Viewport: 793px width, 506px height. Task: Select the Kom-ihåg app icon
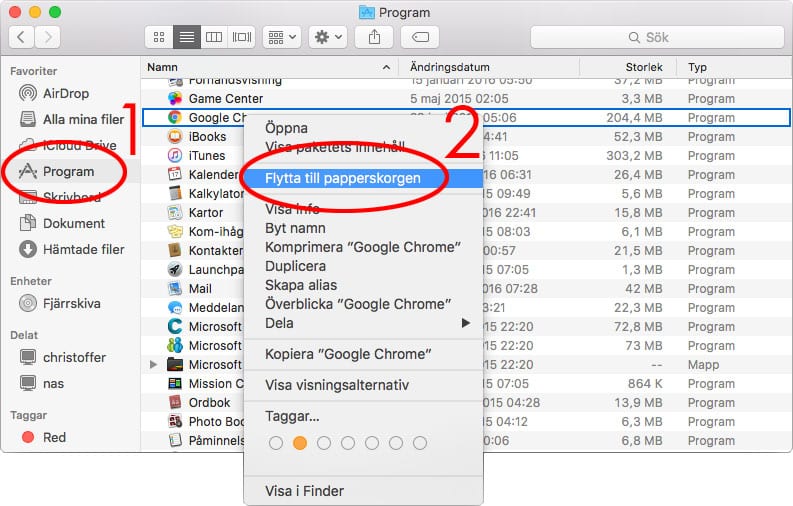[x=175, y=232]
